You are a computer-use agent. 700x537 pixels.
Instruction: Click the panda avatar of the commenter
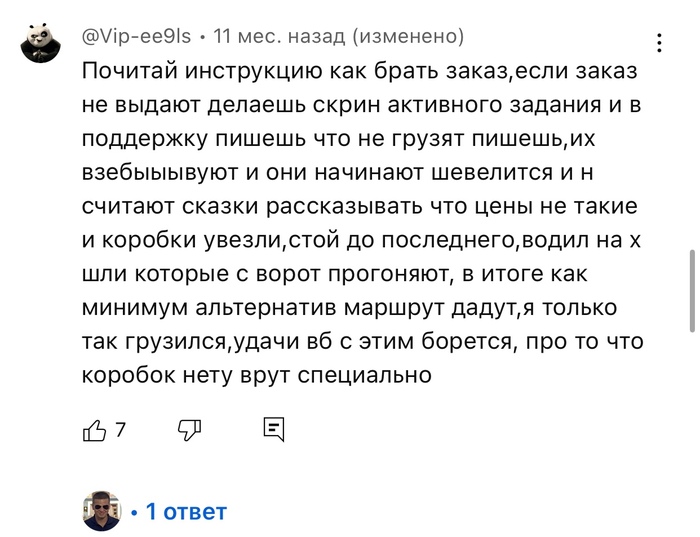(39, 44)
